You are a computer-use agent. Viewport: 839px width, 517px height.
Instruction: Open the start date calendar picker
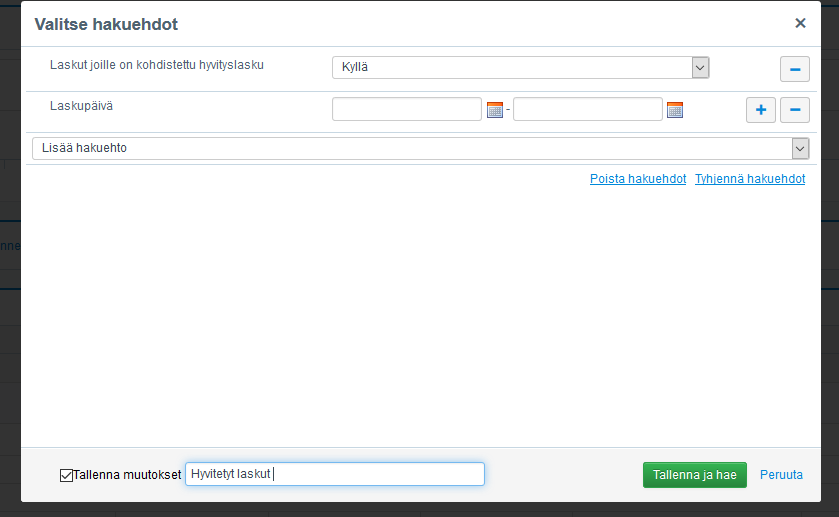[495, 110]
